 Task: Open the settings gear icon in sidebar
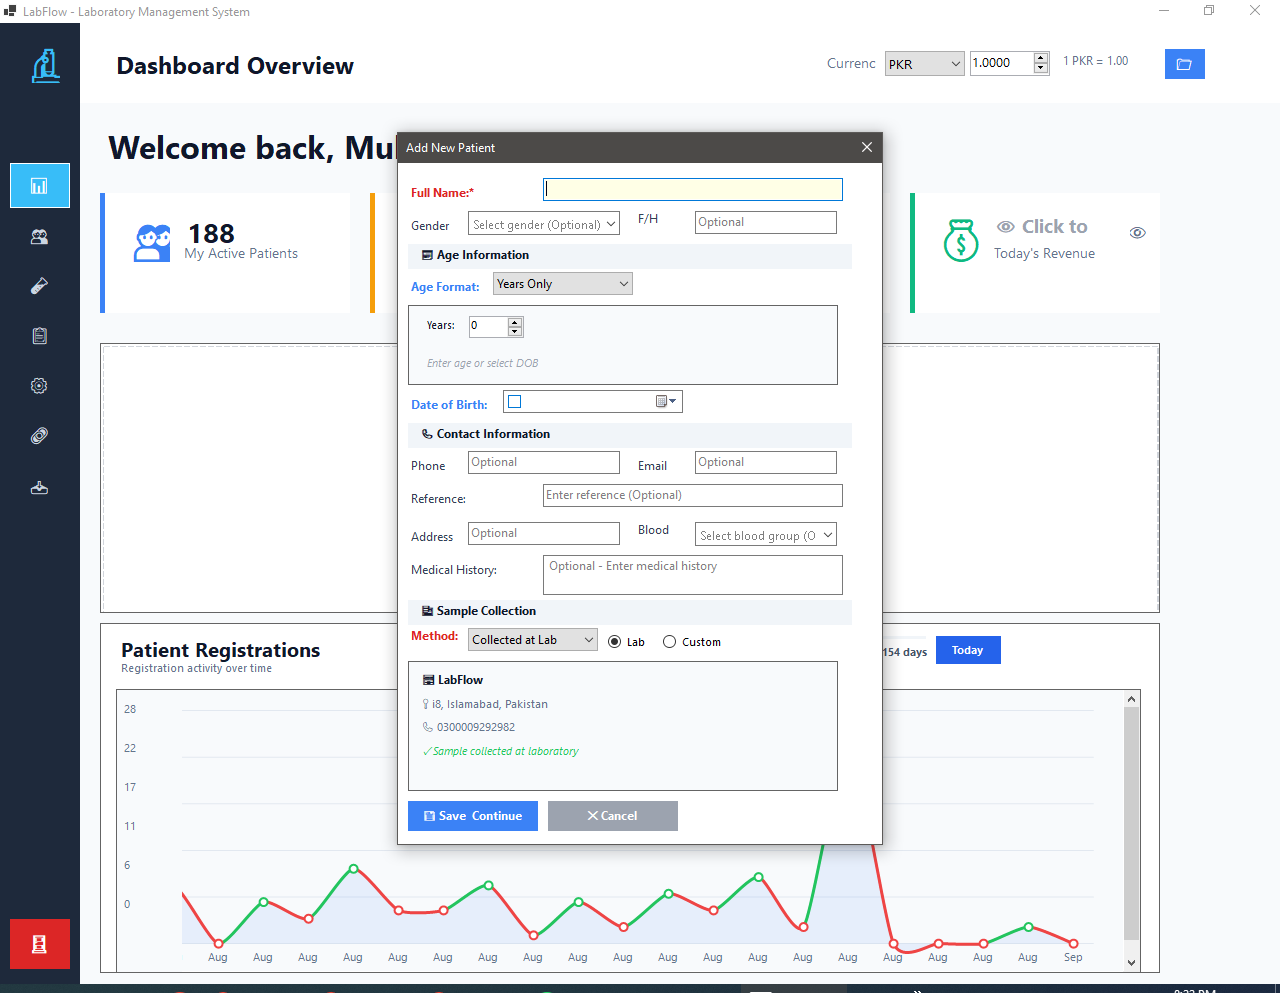coord(40,386)
